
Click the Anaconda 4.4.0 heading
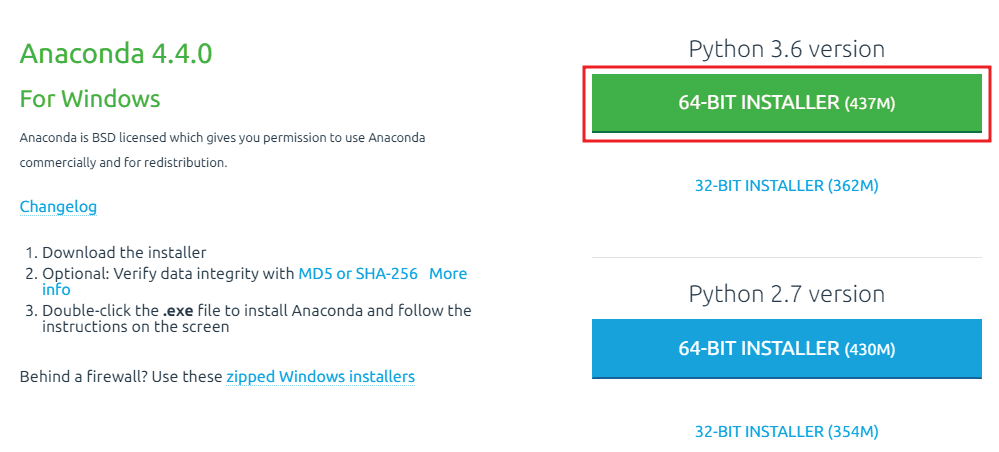(x=116, y=54)
